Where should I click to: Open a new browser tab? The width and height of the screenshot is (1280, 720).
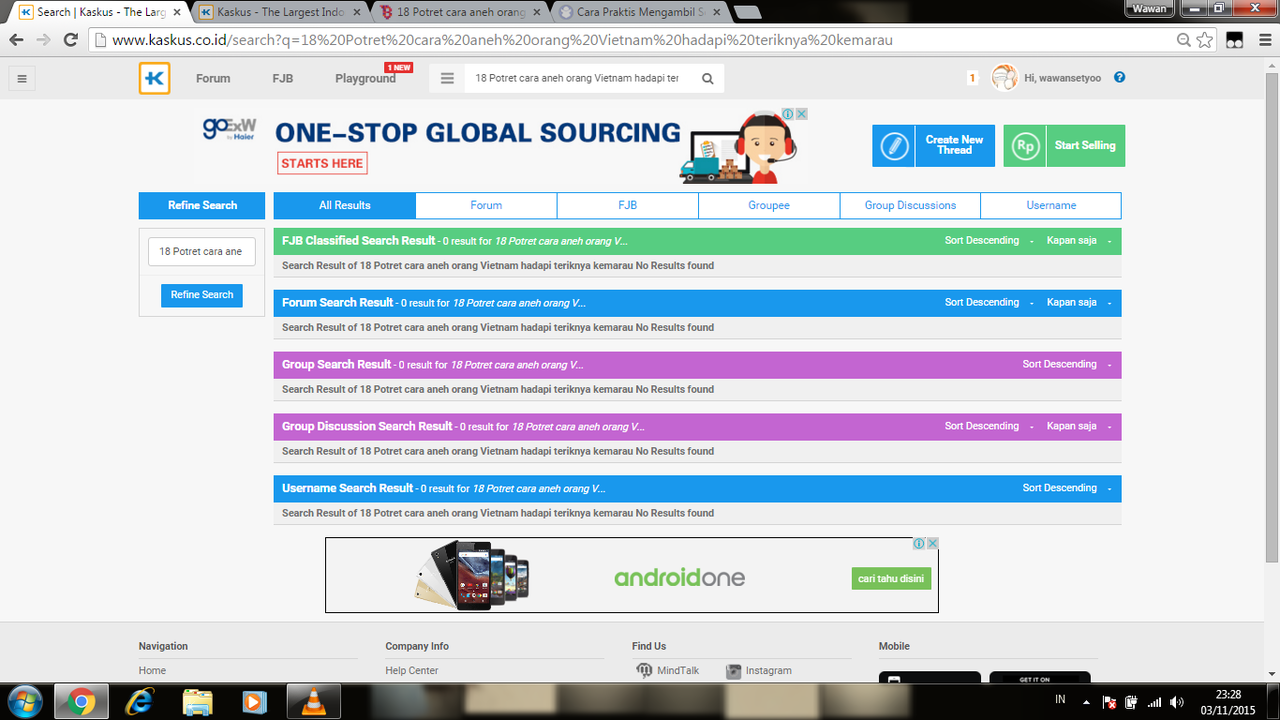pos(746,13)
